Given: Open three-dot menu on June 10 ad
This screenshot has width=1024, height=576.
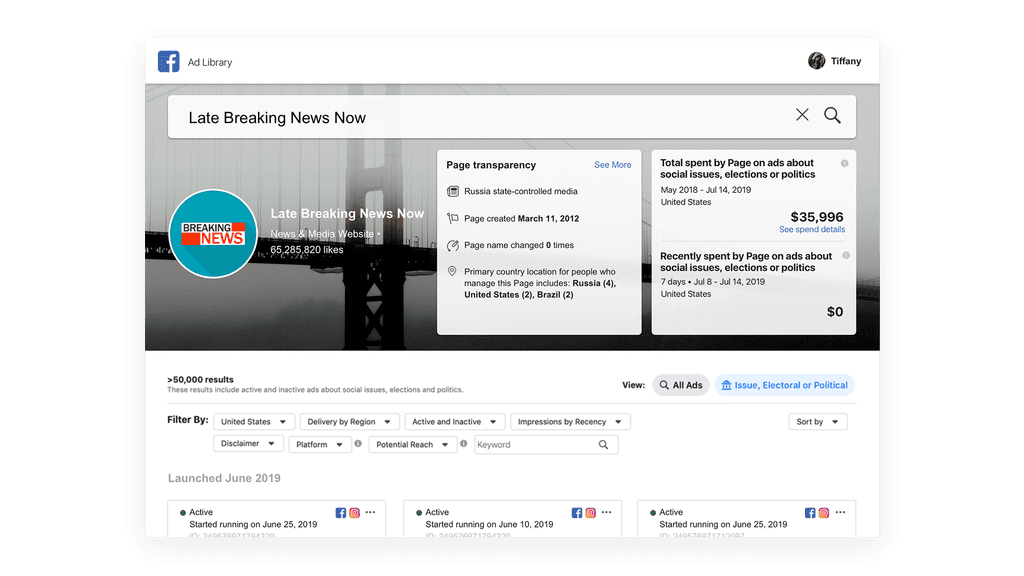Looking at the screenshot, I should pyautogui.click(x=605, y=512).
